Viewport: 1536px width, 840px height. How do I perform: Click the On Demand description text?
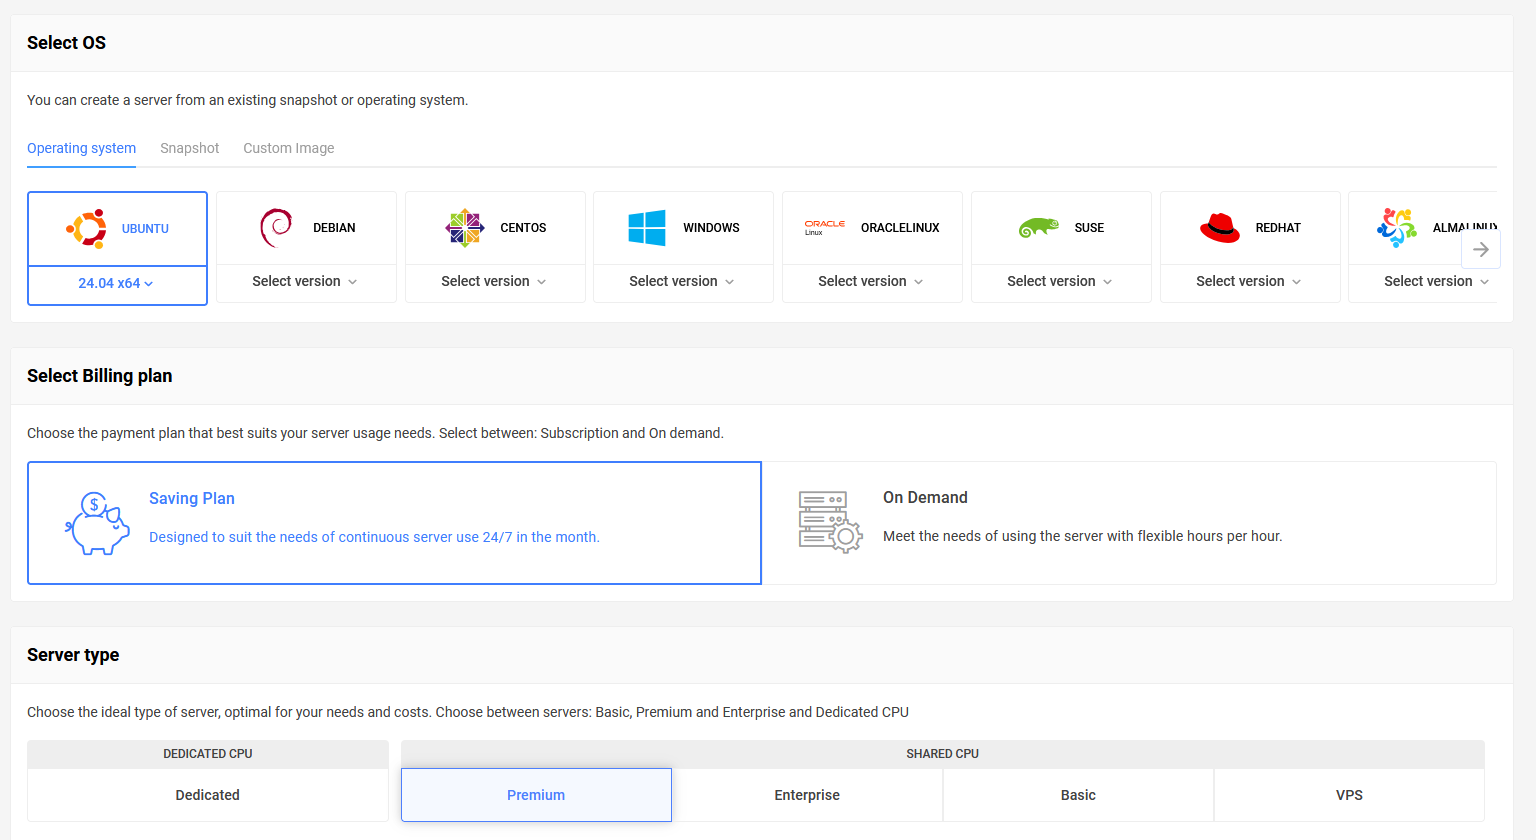click(x=1082, y=536)
